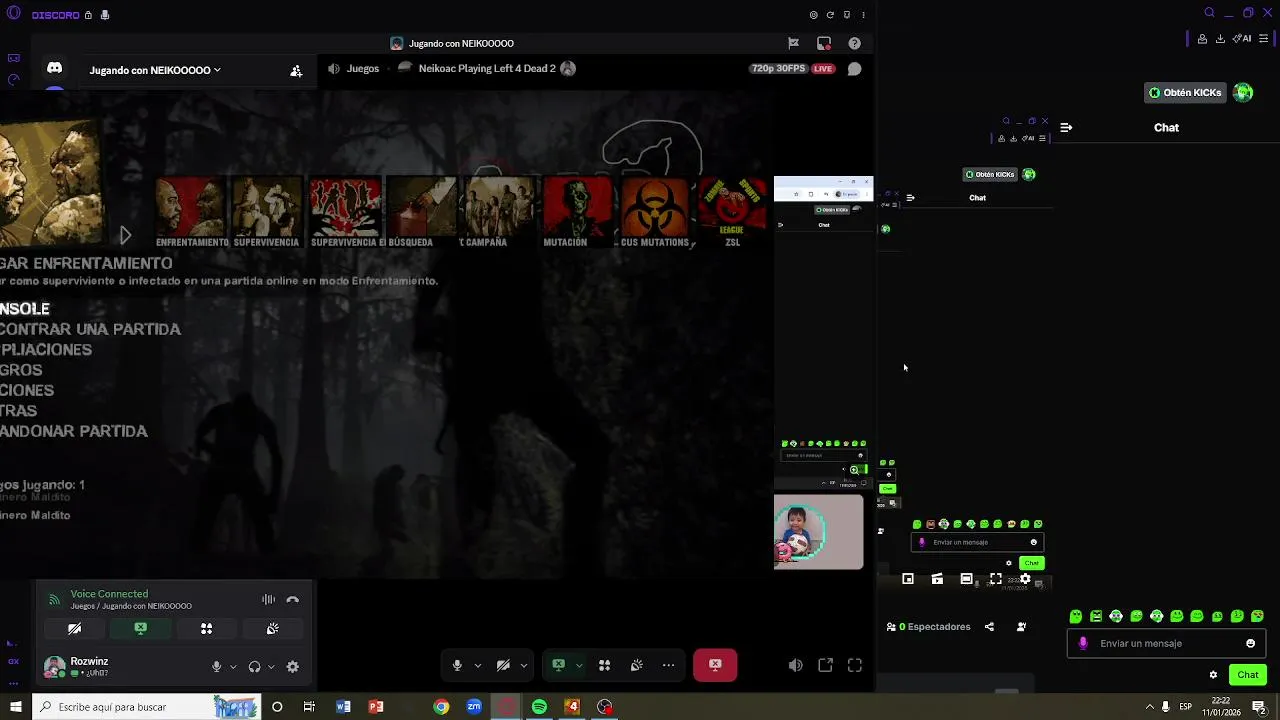Screen dimensions: 1280x720
Task: Open Kick player settings gear below the video
Action: tap(1025, 579)
